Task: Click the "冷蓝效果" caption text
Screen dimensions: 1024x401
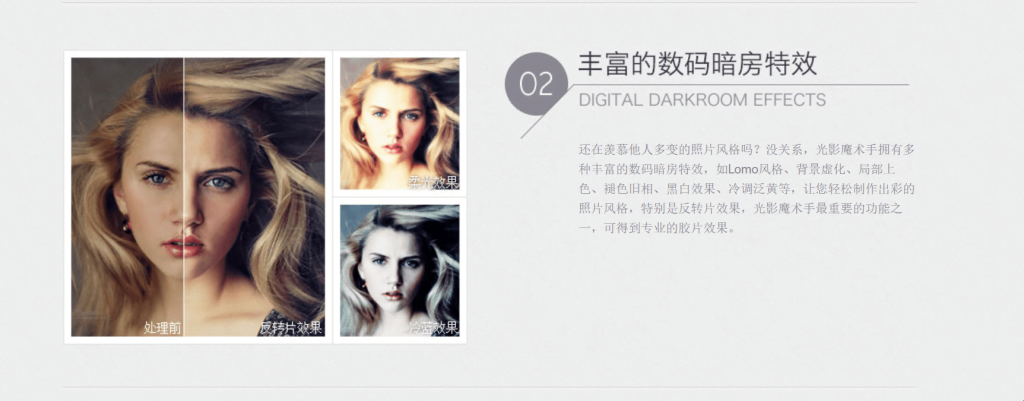Action: tap(434, 328)
